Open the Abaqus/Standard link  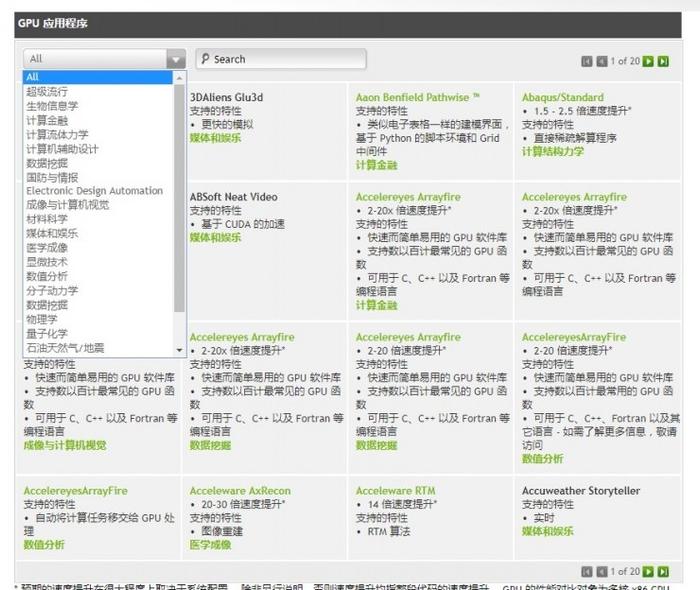click(562, 97)
